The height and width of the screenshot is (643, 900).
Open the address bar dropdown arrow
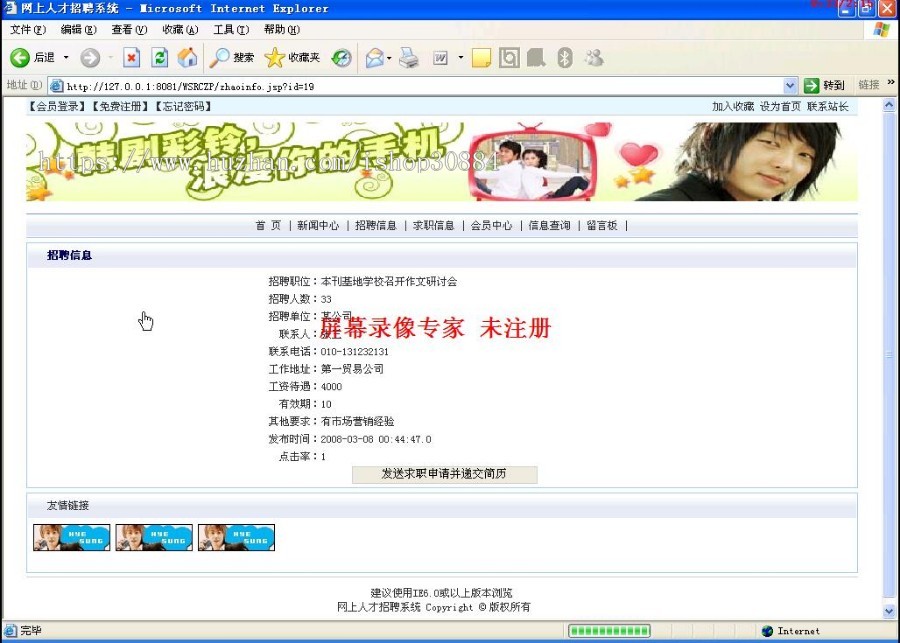point(790,85)
